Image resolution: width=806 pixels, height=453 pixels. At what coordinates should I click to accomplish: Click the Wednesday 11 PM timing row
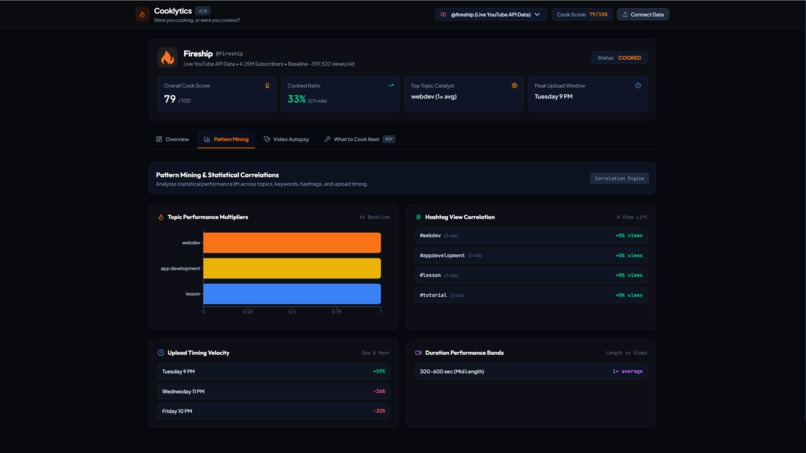click(x=273, y=391)
